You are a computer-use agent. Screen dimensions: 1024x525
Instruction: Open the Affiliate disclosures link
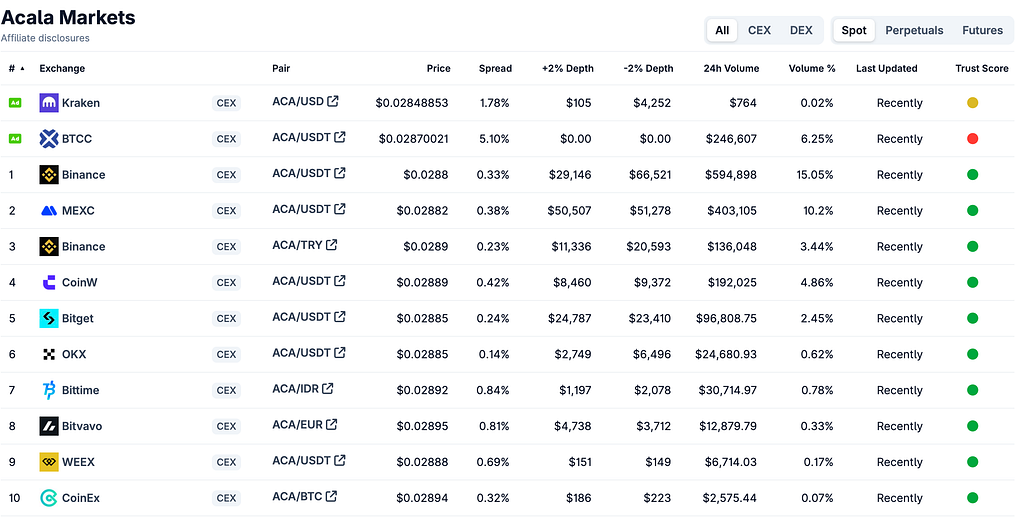tap(45, 38)
